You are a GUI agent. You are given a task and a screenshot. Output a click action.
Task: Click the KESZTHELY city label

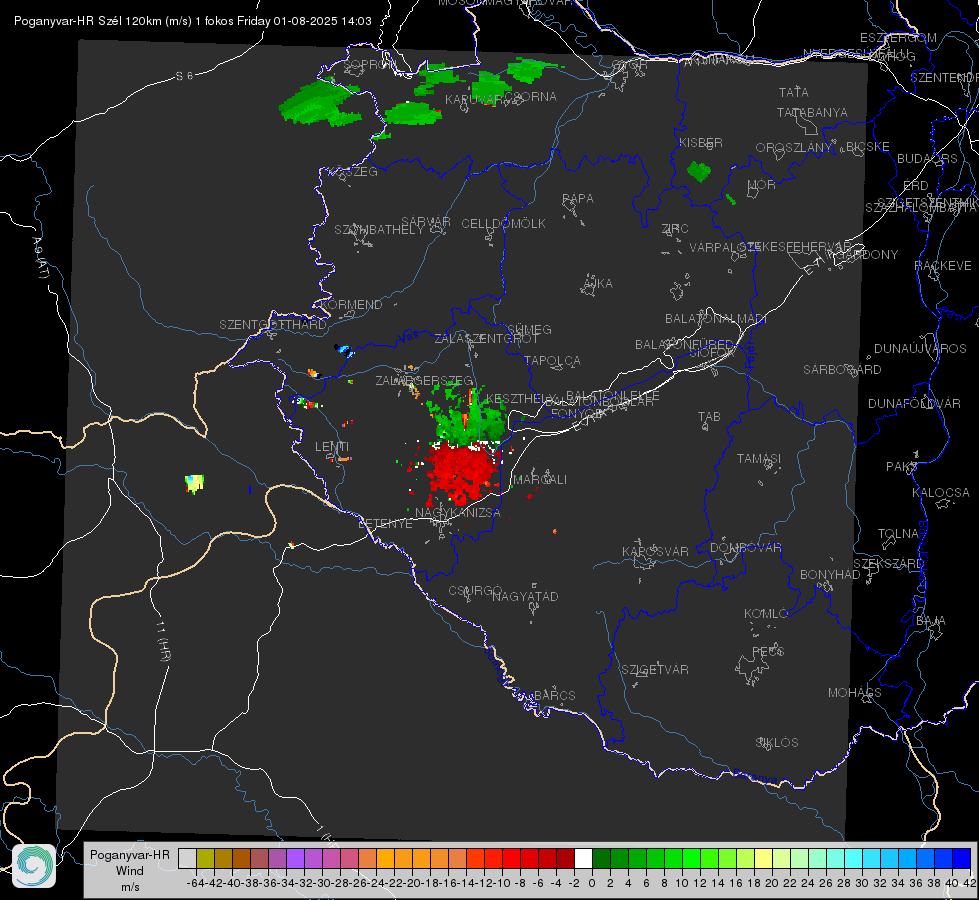click(x=521, y=398)
